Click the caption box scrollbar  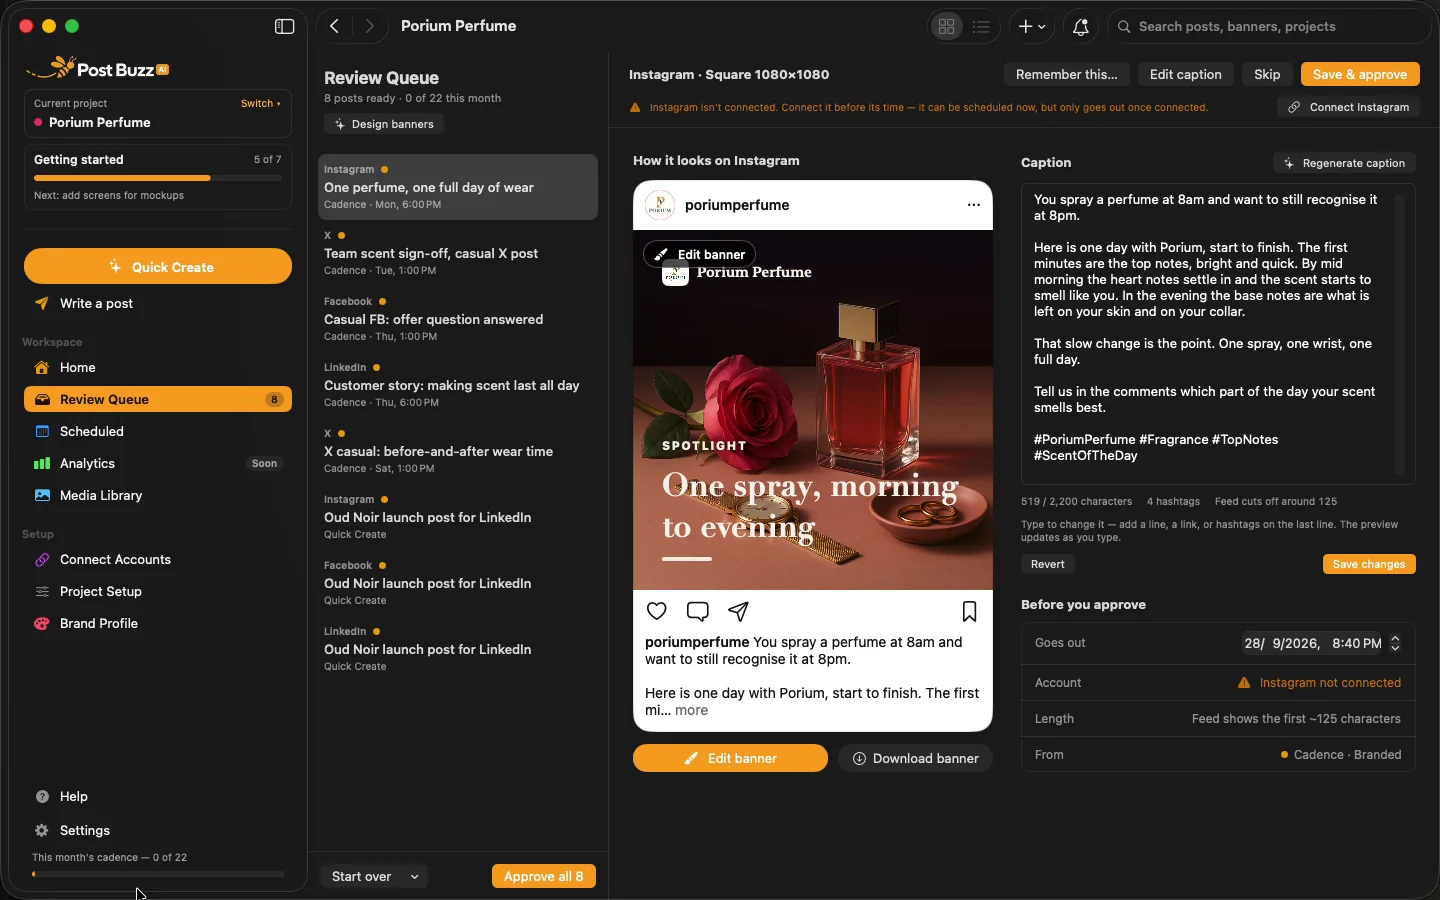(x=1400, y=334)
